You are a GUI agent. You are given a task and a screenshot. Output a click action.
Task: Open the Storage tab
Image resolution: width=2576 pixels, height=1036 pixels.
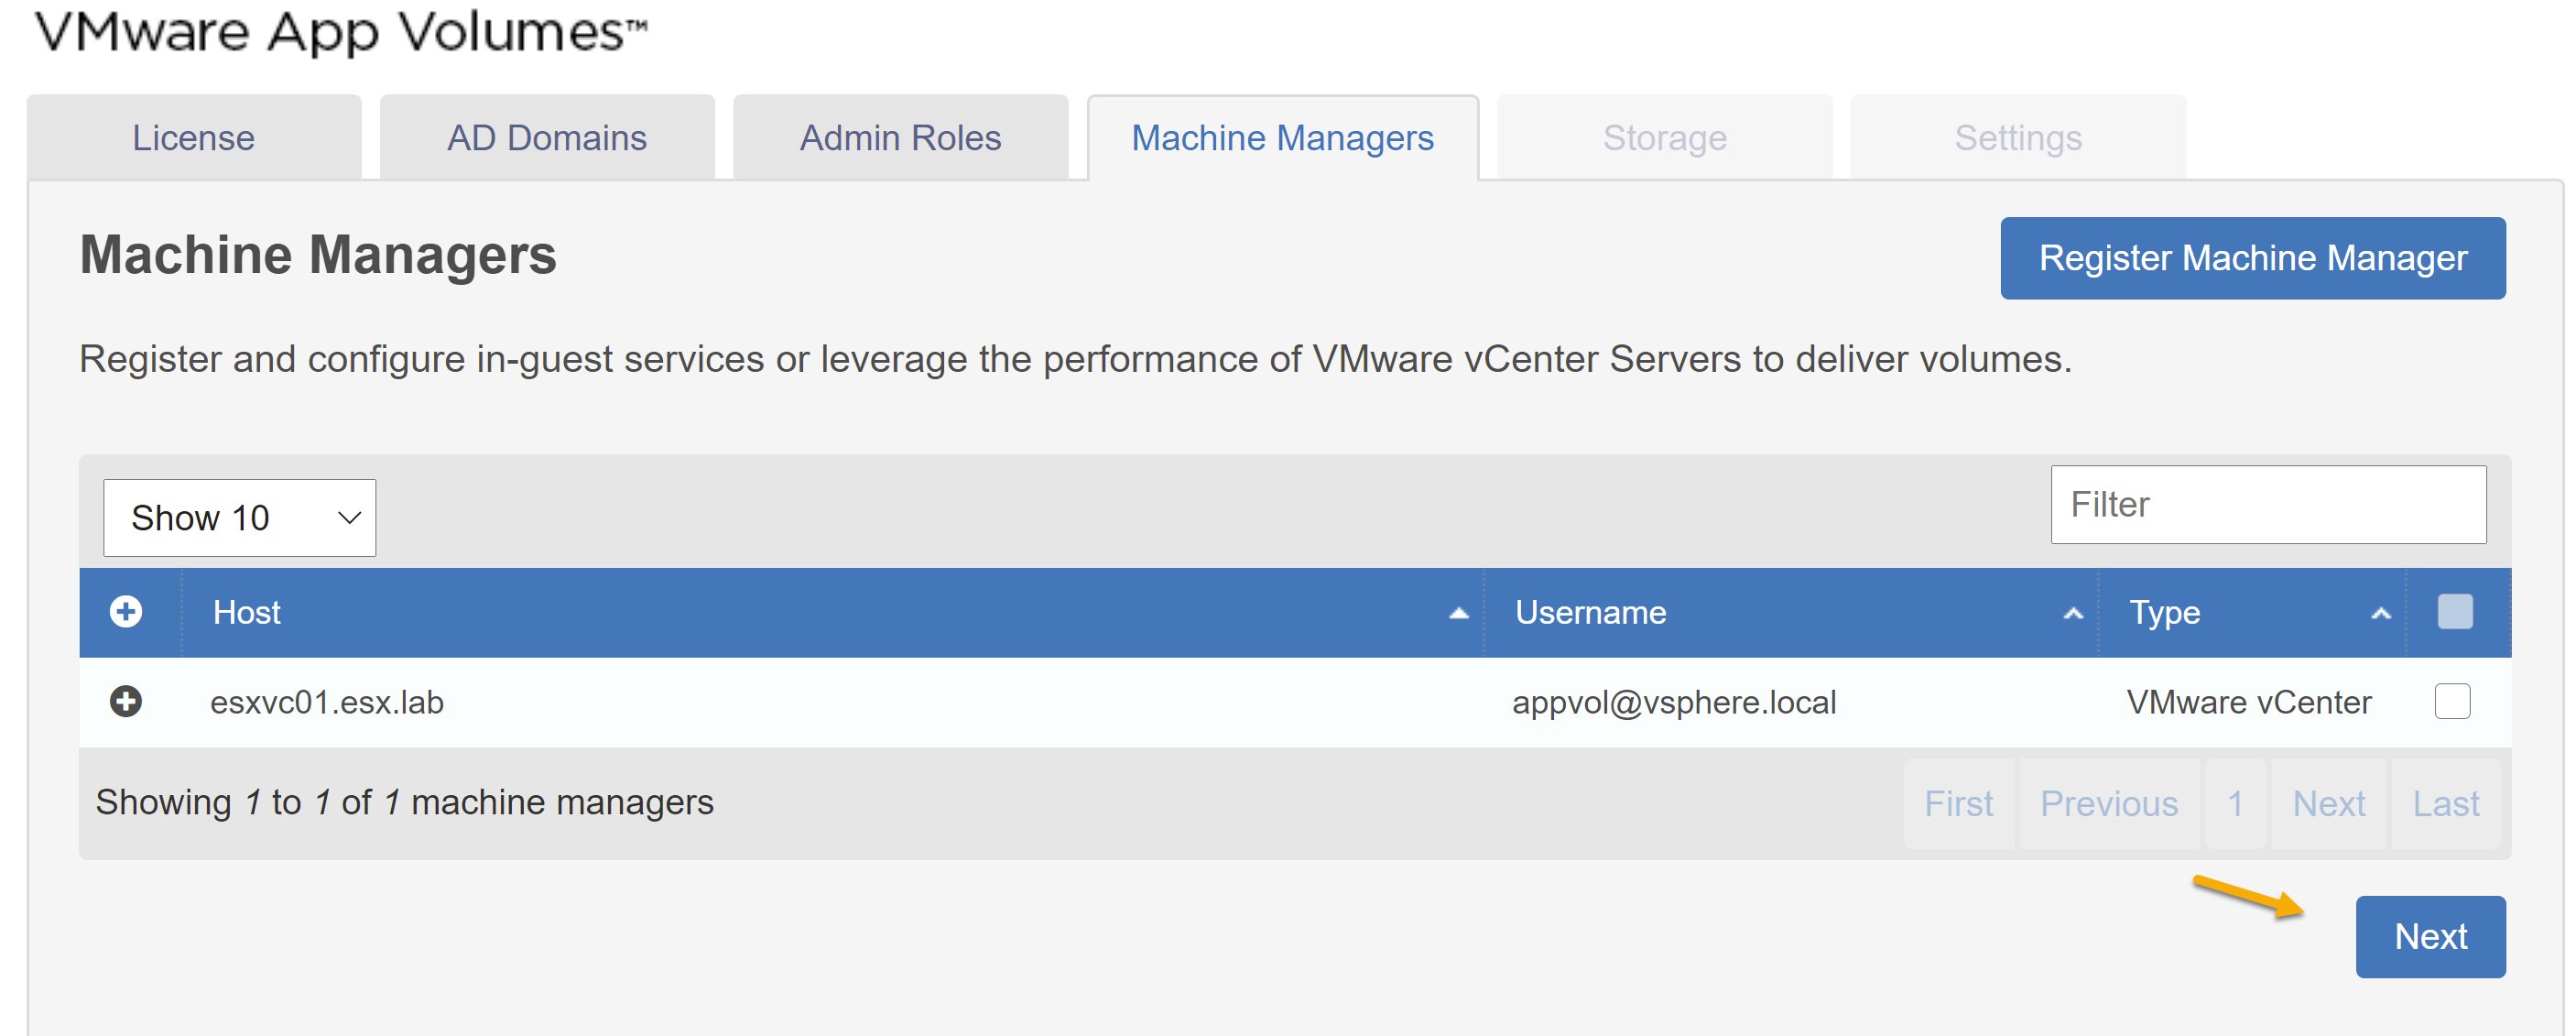tap(1665, 138)
